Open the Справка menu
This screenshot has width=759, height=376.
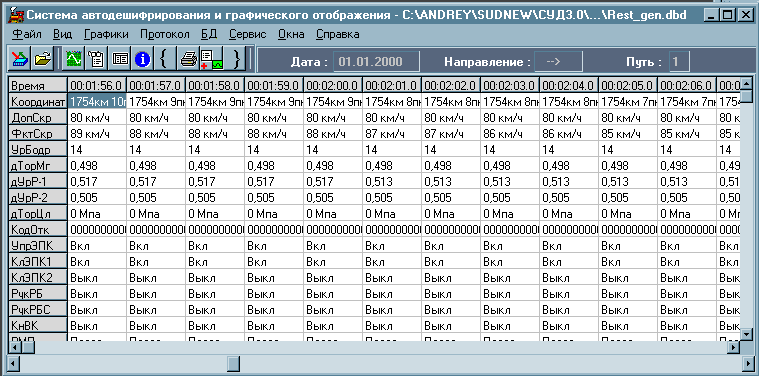(337, 34)
